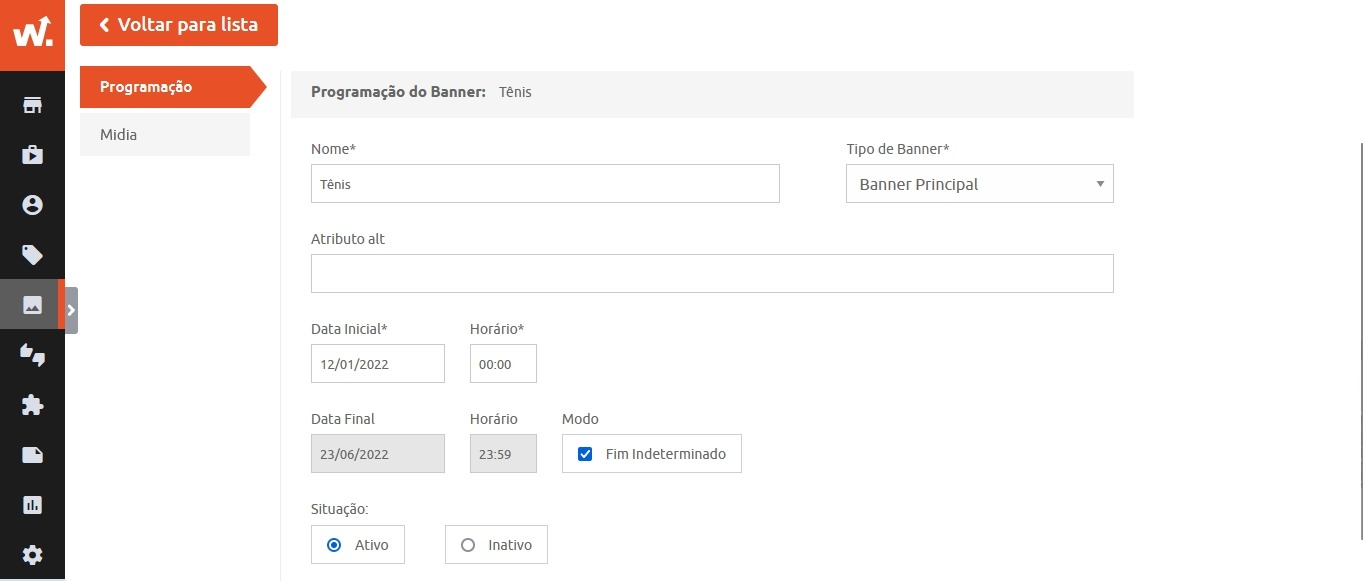Expand the sidebar with the chevron handle

(x=71, y=310)
